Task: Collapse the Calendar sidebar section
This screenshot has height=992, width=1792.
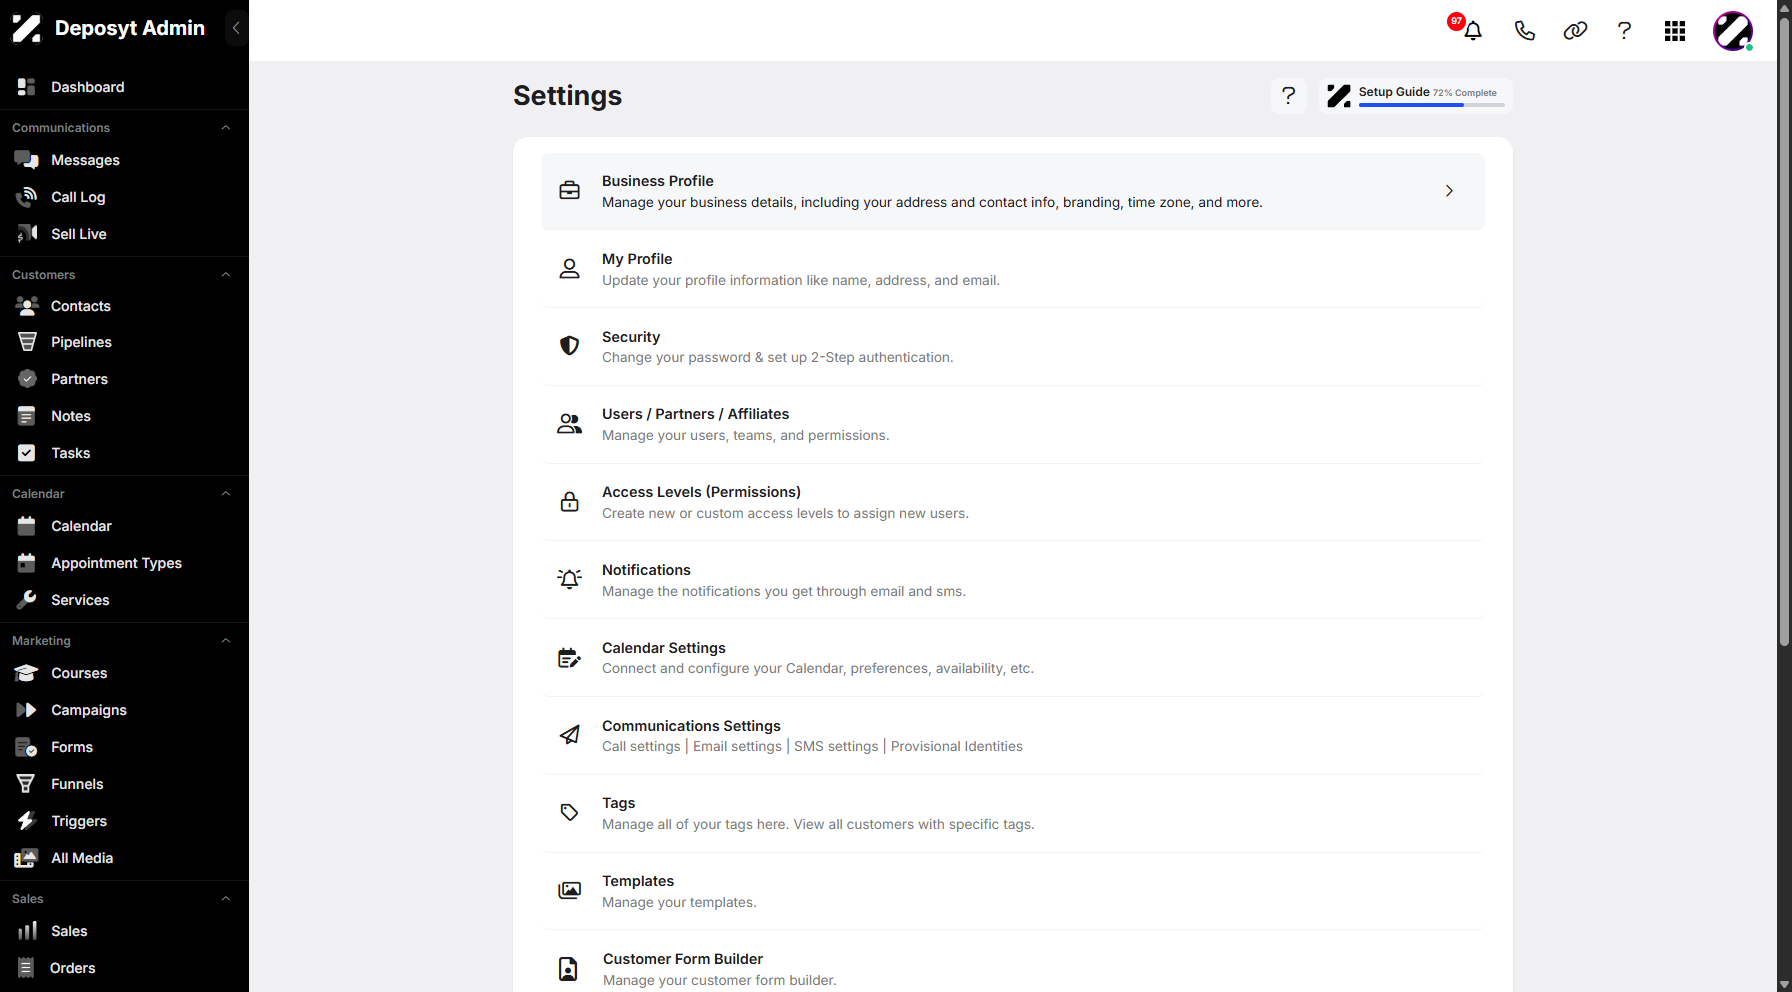Action: point(226,494)
